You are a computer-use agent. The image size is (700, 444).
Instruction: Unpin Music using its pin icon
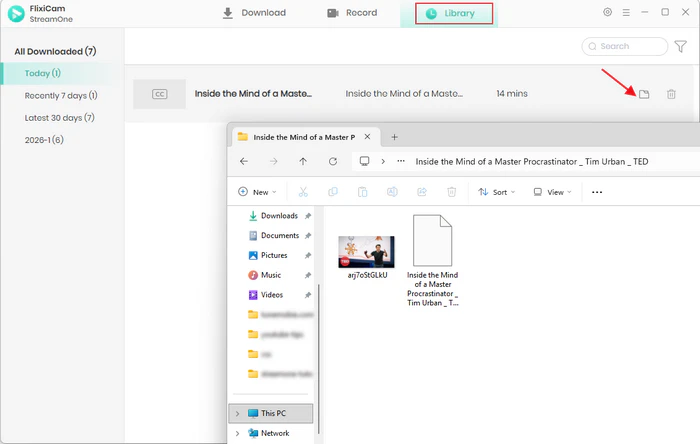point(308,275)
